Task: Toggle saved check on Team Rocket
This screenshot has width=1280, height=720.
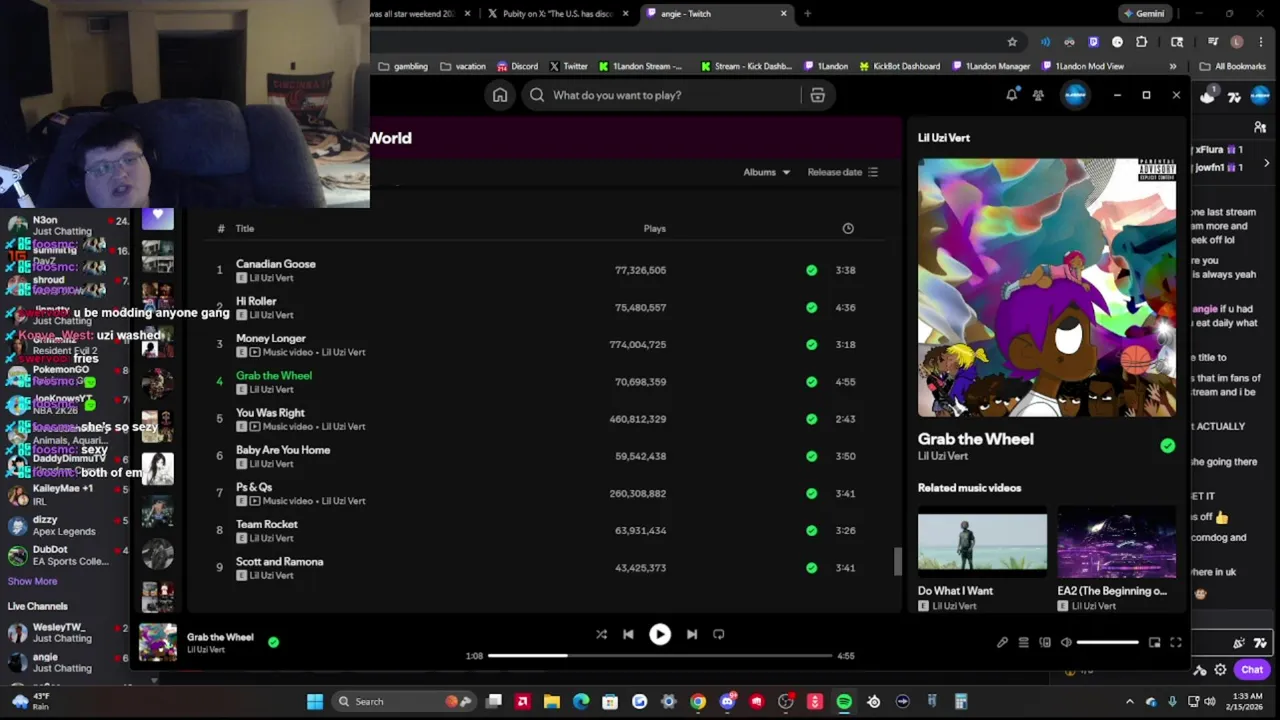Action: pyautogui.click(x=811, y=530)
